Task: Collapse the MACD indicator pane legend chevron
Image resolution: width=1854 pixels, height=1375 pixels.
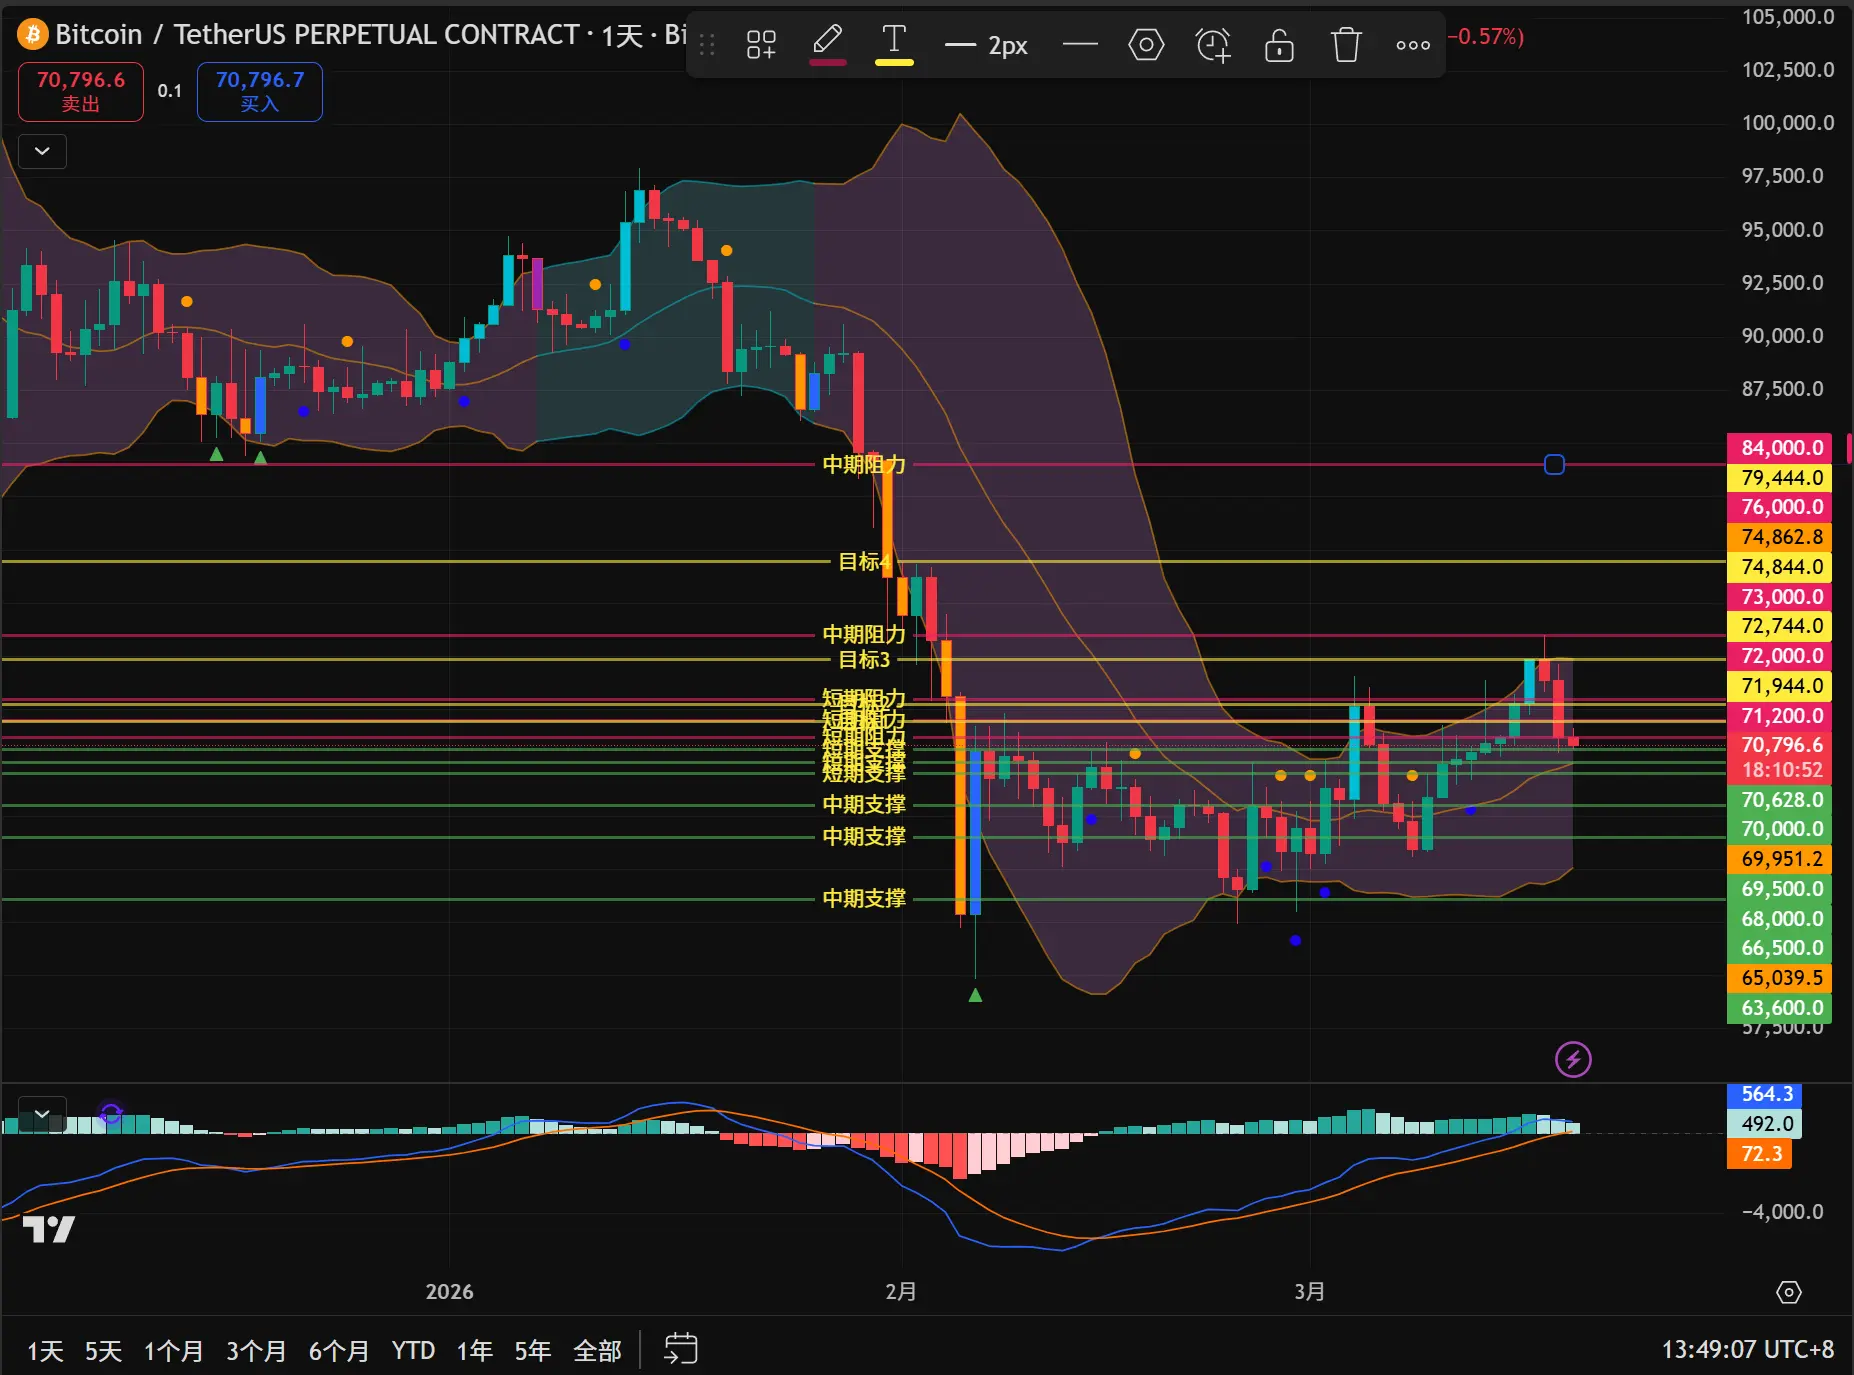Action: 42,1113
